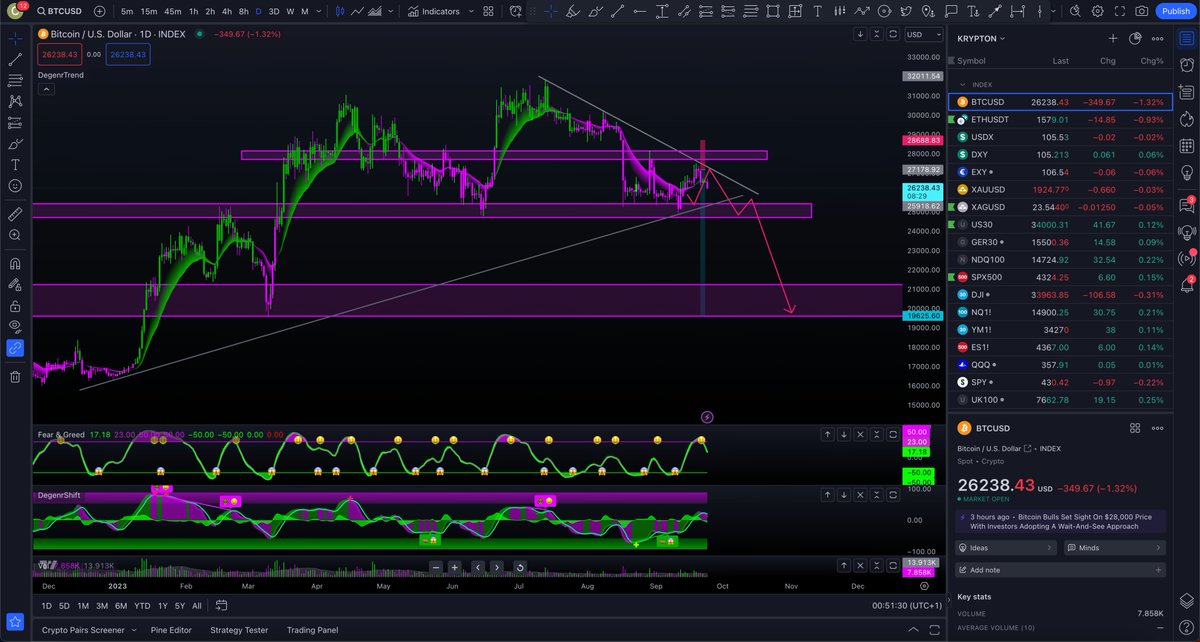
Task: Take a chart snapshot with the camera icon
Action: (x=1141, y=11)
